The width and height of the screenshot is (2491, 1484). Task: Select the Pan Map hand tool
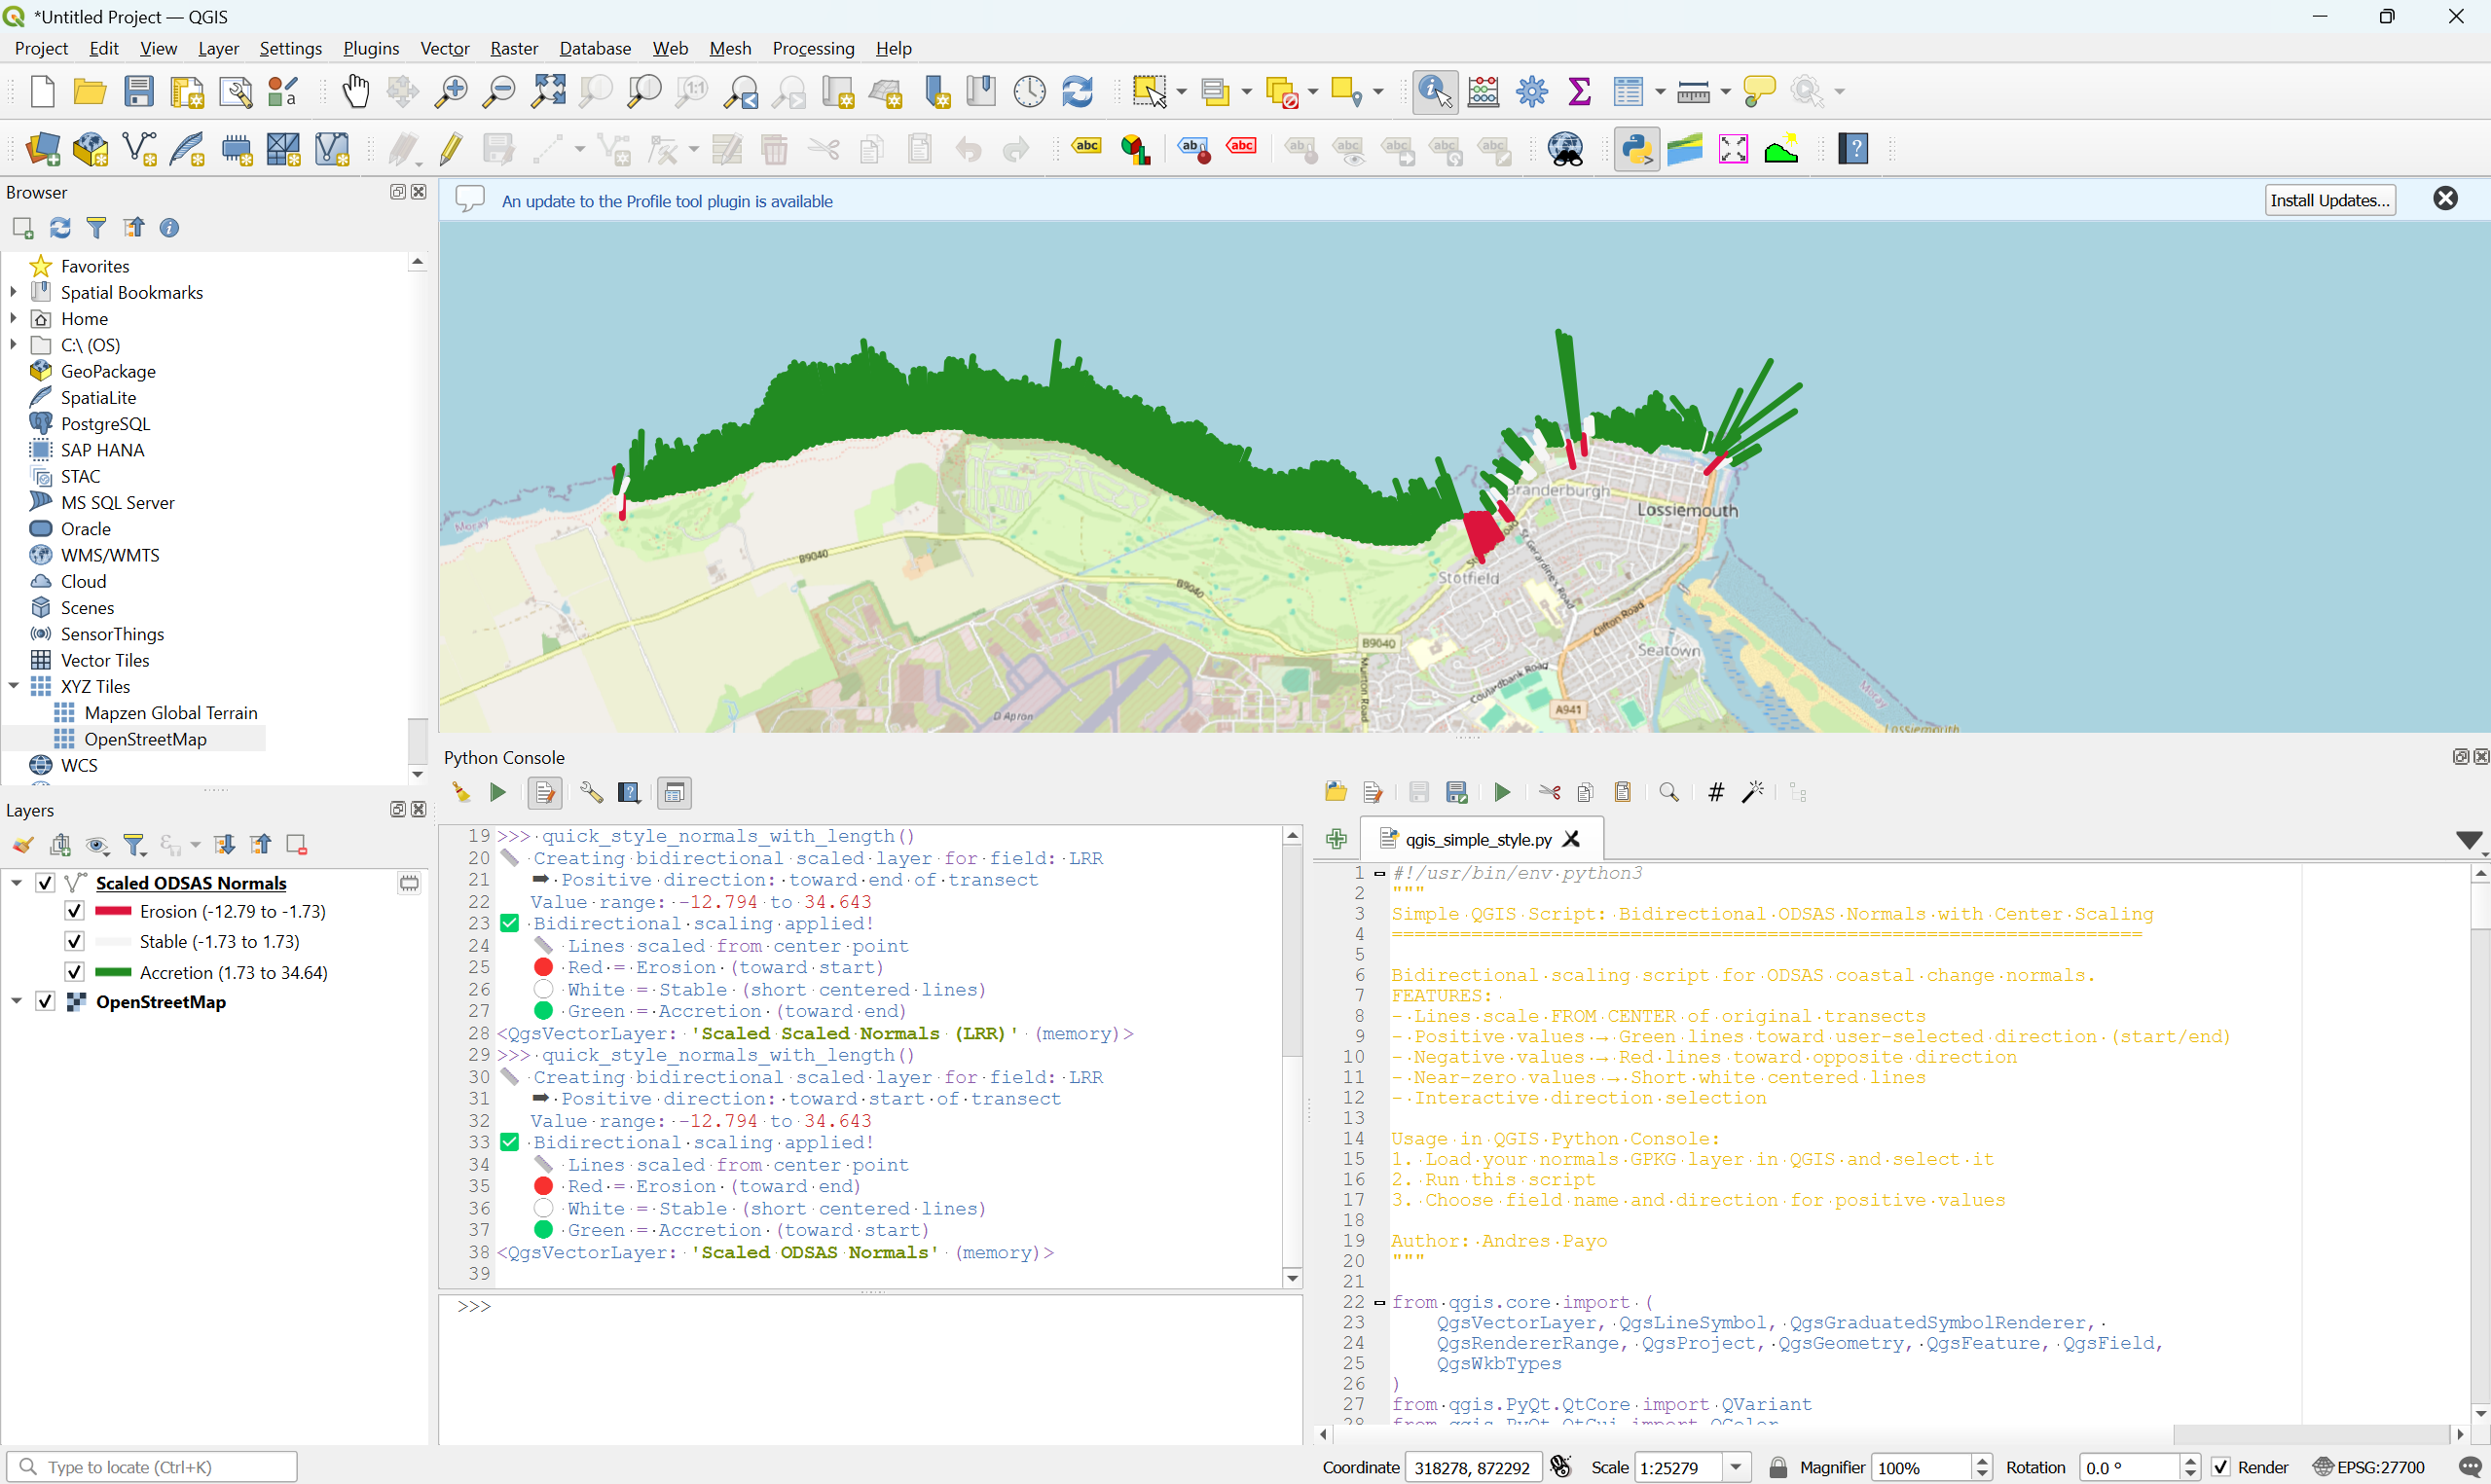(x=355, y=92)
